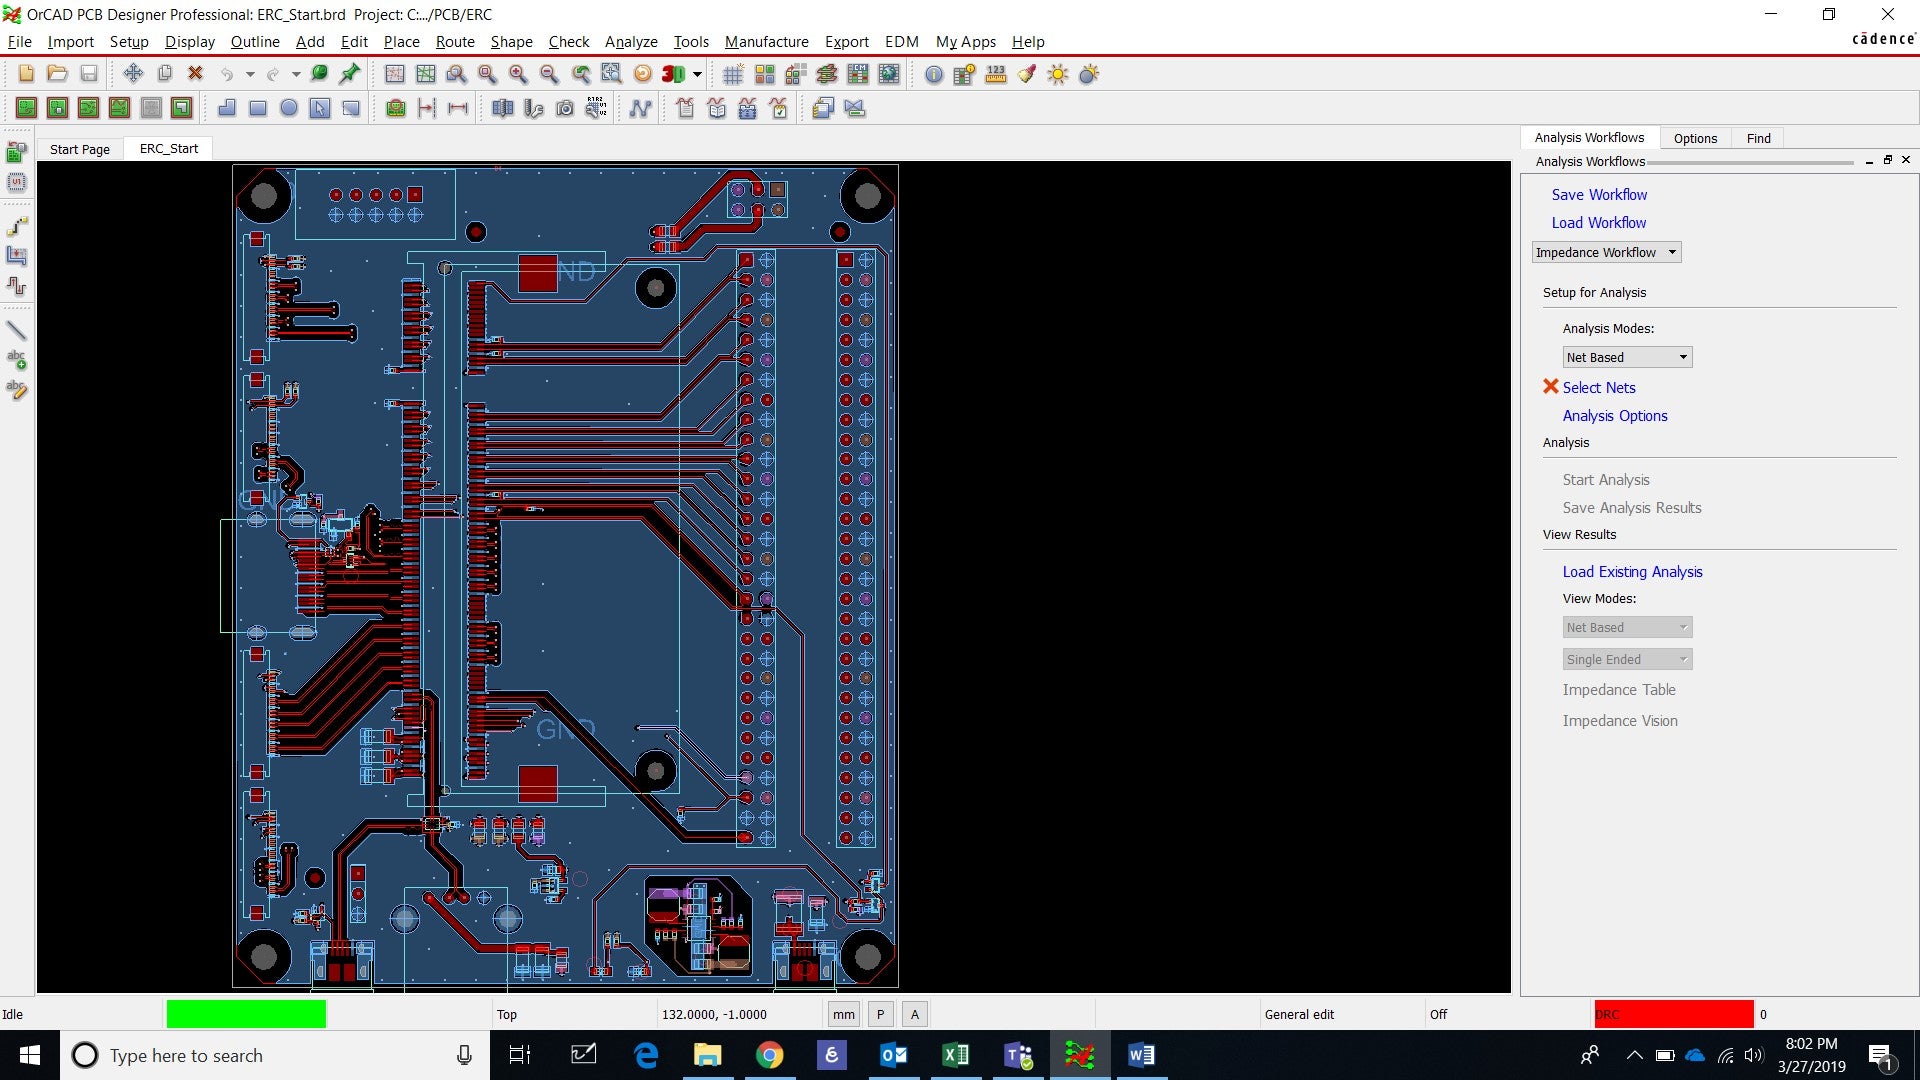Expand the View Modes Net Based dropdown
Screen dimensions: 1920x1080
point(1683,626)
